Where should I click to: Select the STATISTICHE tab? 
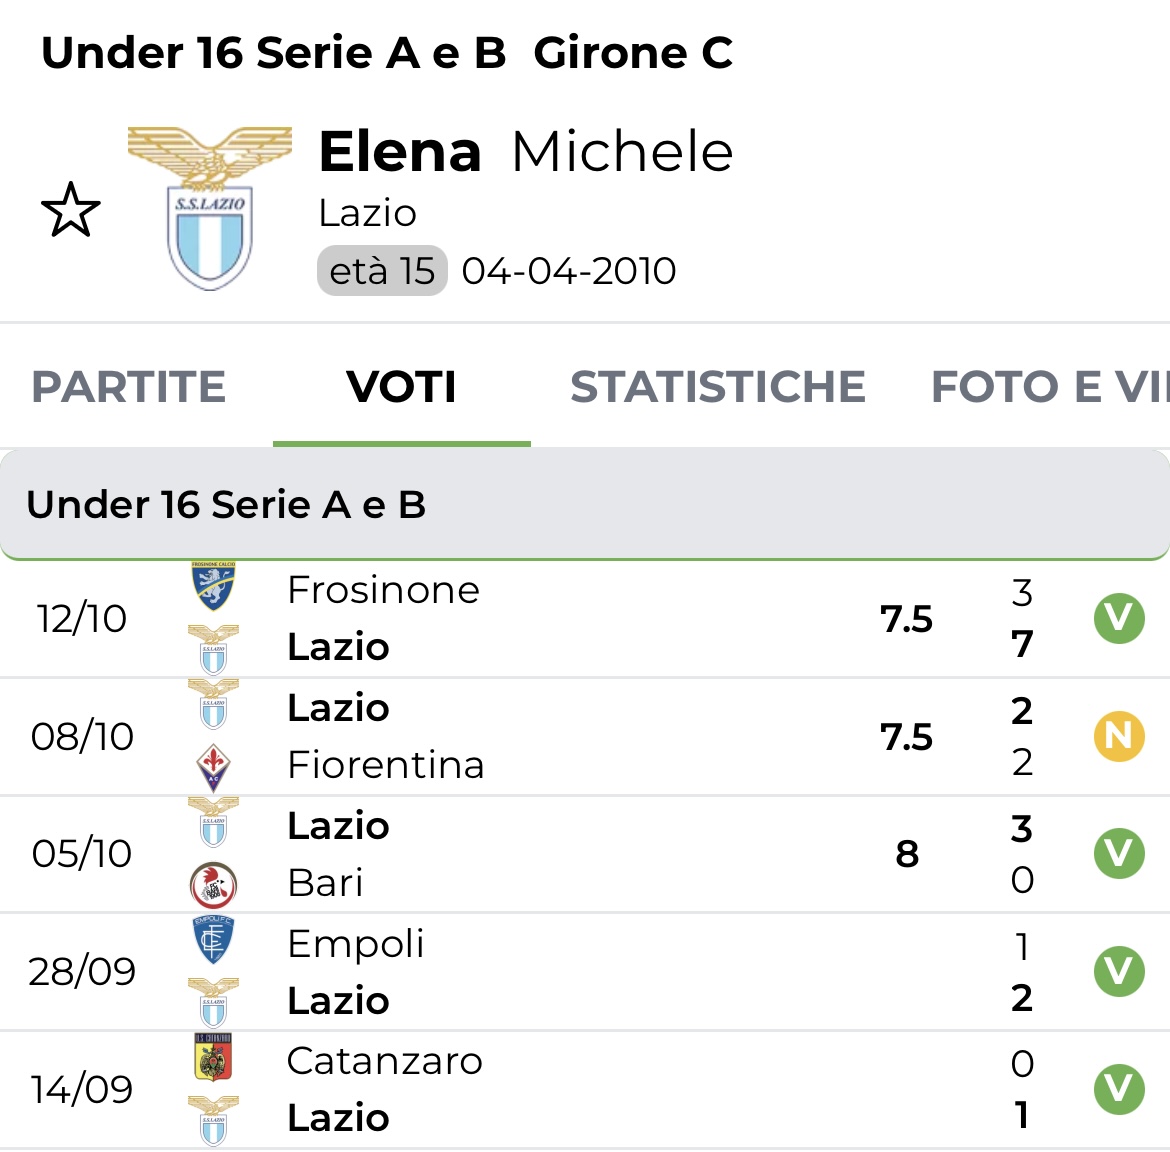[717, 387]
